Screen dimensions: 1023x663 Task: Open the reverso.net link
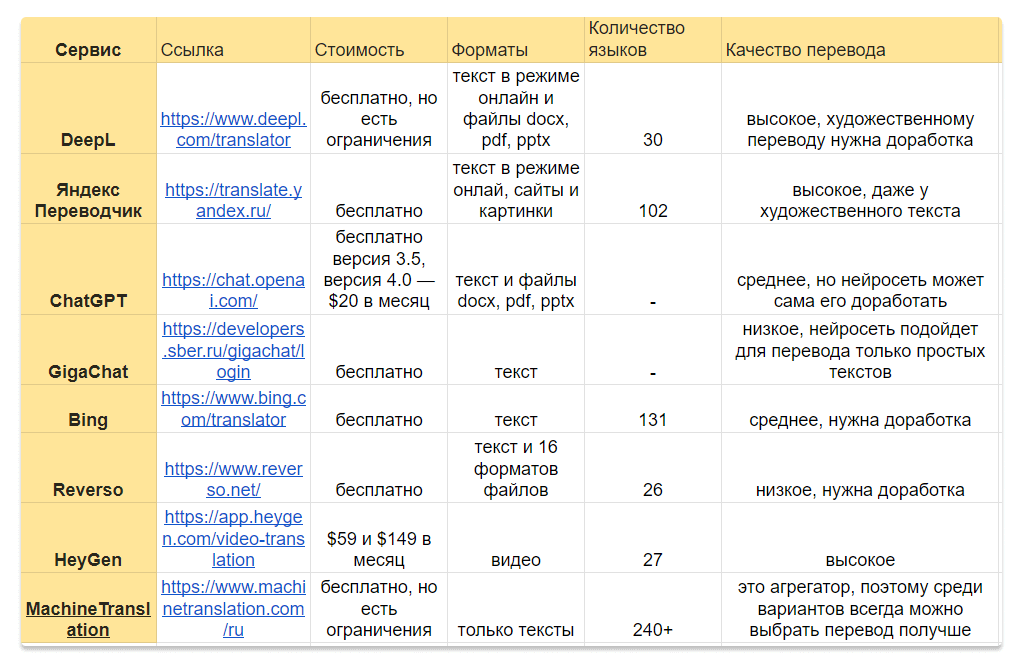[x=234, y=480]
